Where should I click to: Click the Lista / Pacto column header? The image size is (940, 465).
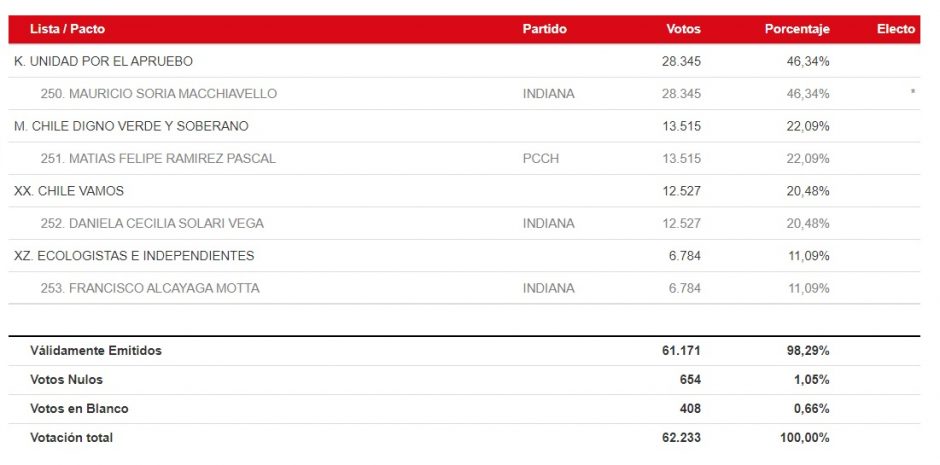click(67, 29)
